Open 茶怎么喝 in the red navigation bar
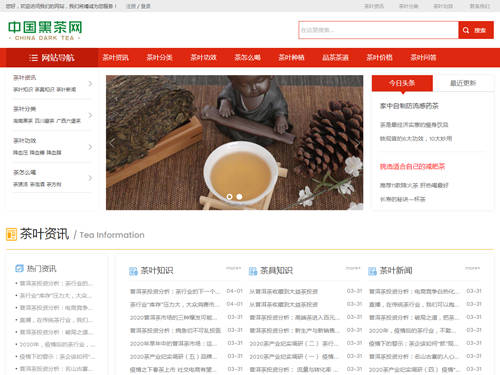 247,58
